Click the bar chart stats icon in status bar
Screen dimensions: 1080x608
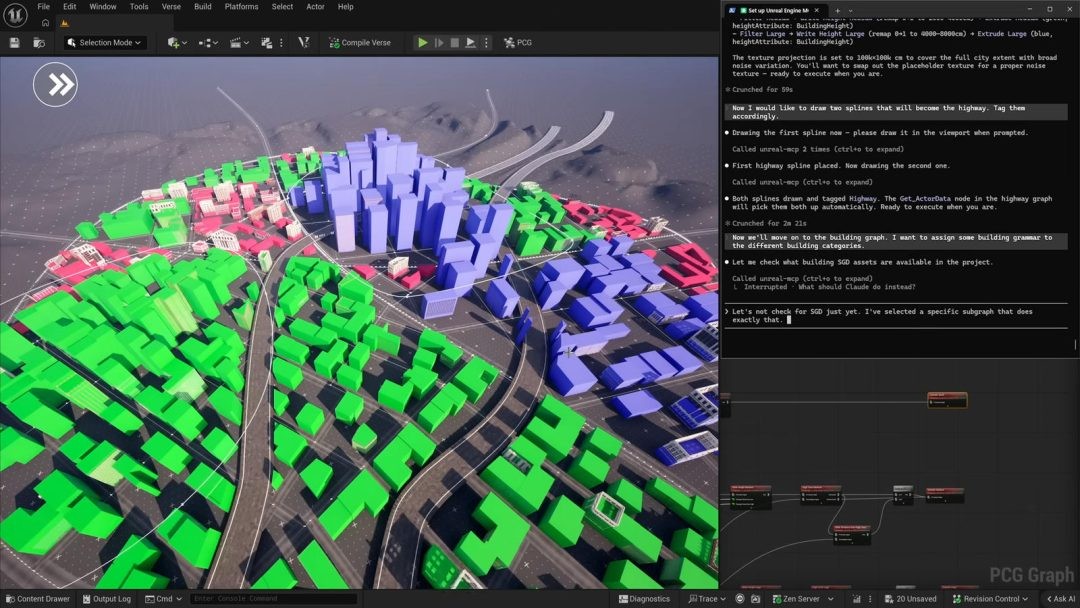[857, 599]
